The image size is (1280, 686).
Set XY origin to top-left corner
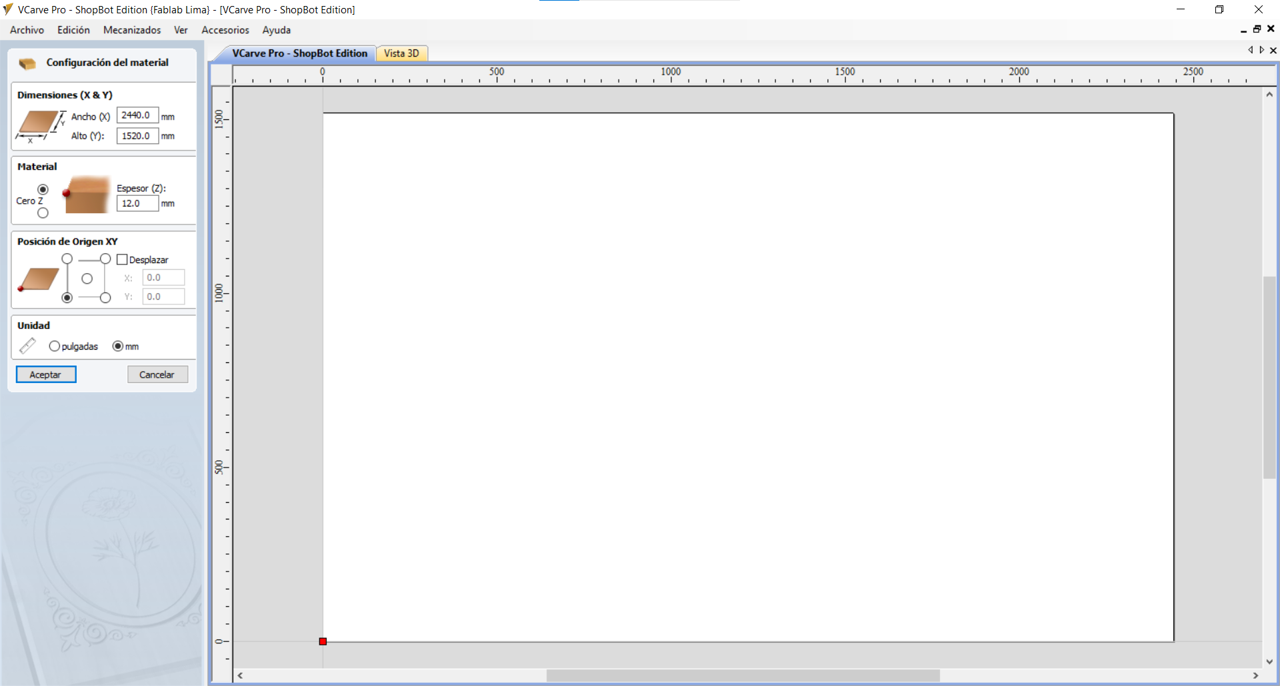click(67, 259)
